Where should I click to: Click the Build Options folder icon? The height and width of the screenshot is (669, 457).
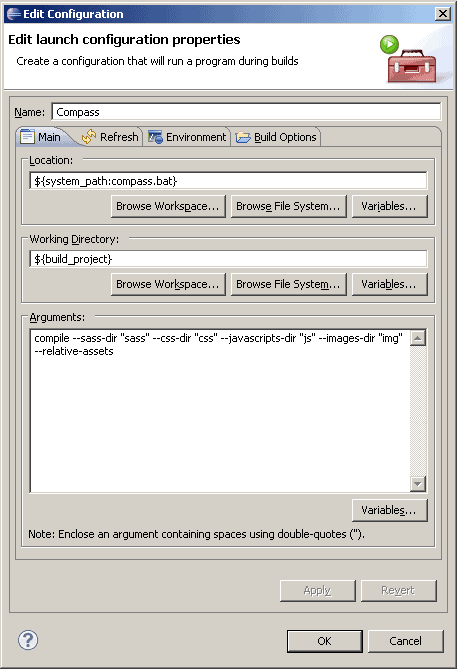(243, 137)
